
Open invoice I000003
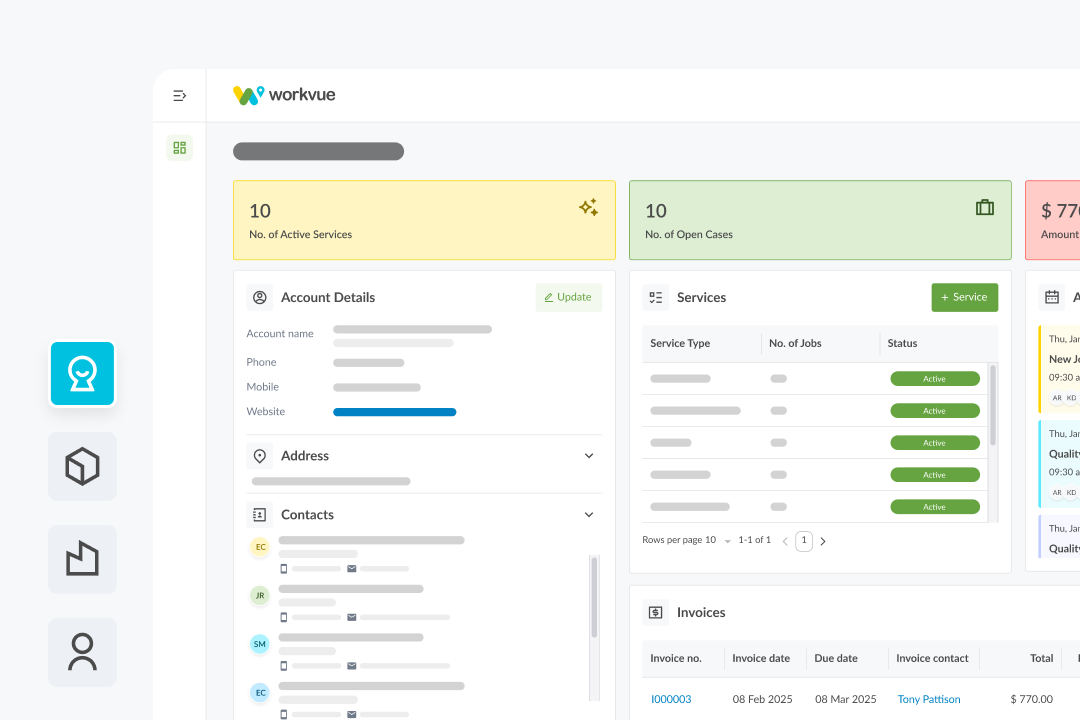671,699
